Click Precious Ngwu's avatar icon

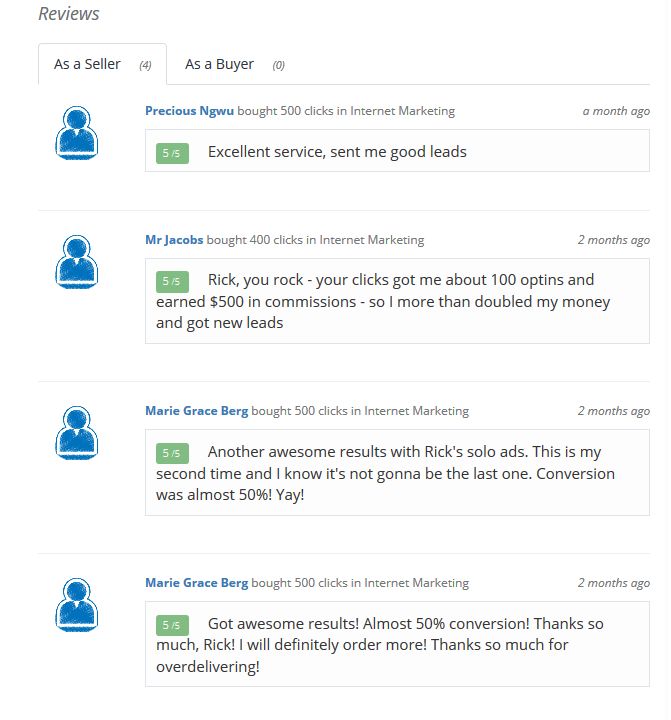point(77,133)
